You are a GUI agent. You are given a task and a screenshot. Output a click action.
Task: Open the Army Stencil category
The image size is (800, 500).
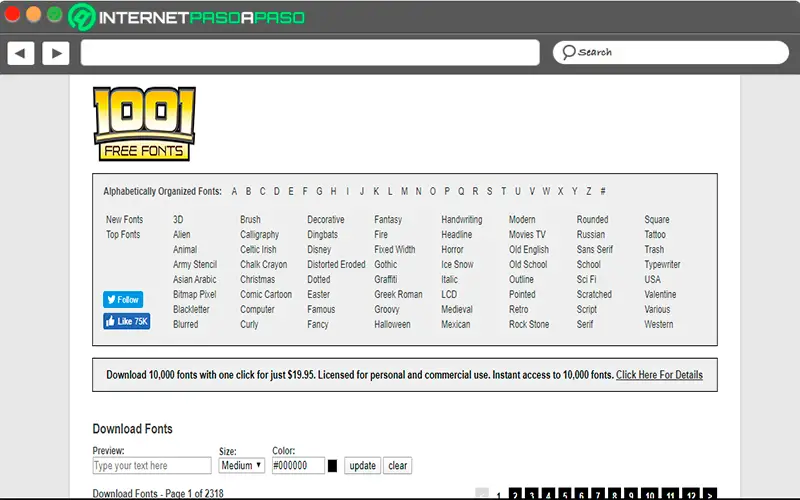point(195,264)
